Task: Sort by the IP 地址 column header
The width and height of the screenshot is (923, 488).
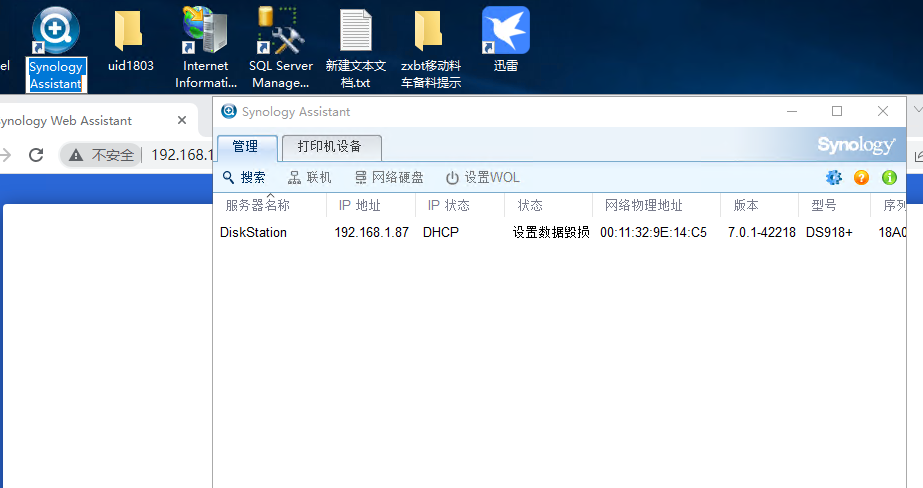Action: [x=360, y=205]
